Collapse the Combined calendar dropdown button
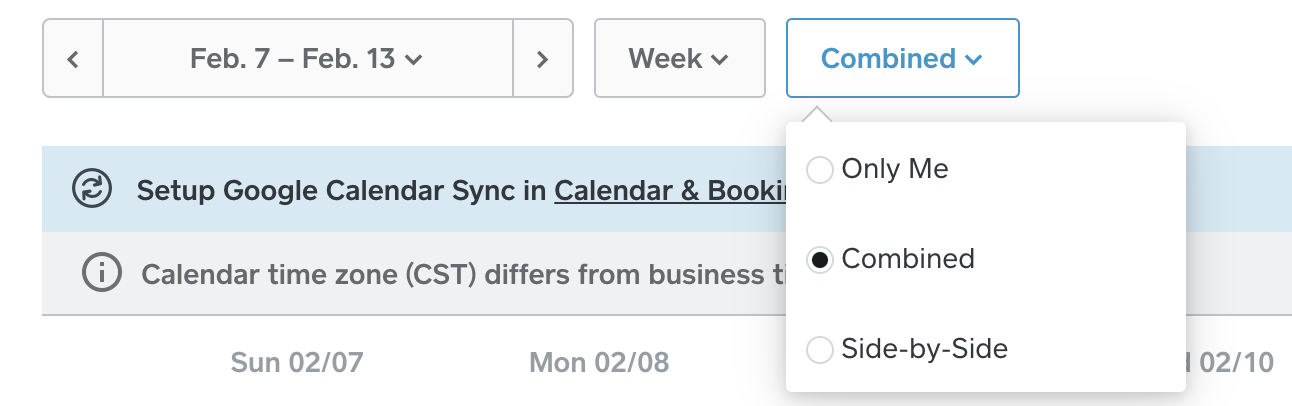Image resolution: width=1292 pixels, height=406 pixels. [x=902, y=59]
